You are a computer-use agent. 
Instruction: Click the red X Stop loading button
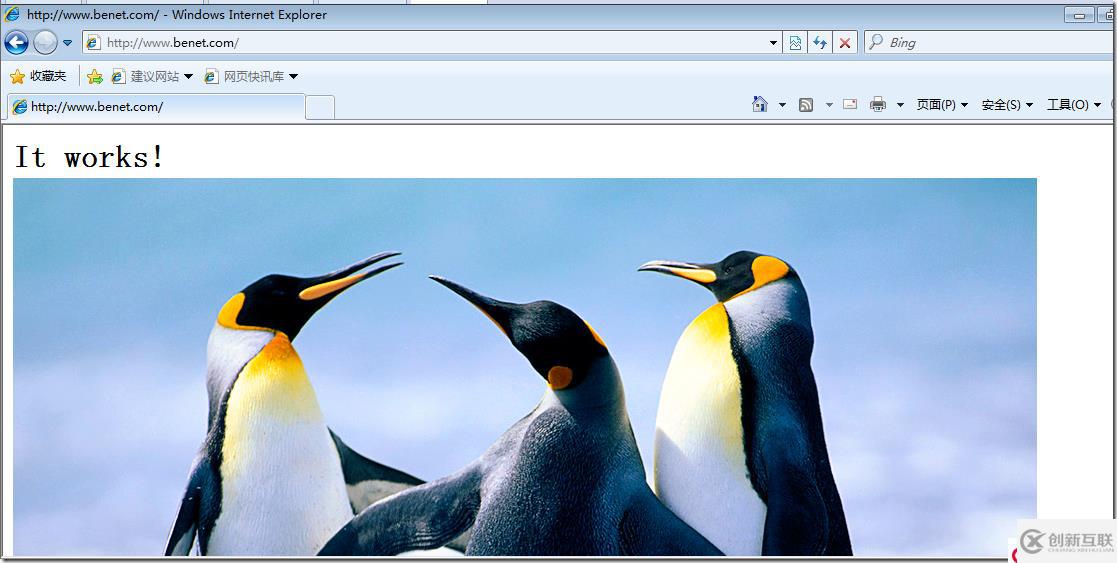tap(845, 43)
